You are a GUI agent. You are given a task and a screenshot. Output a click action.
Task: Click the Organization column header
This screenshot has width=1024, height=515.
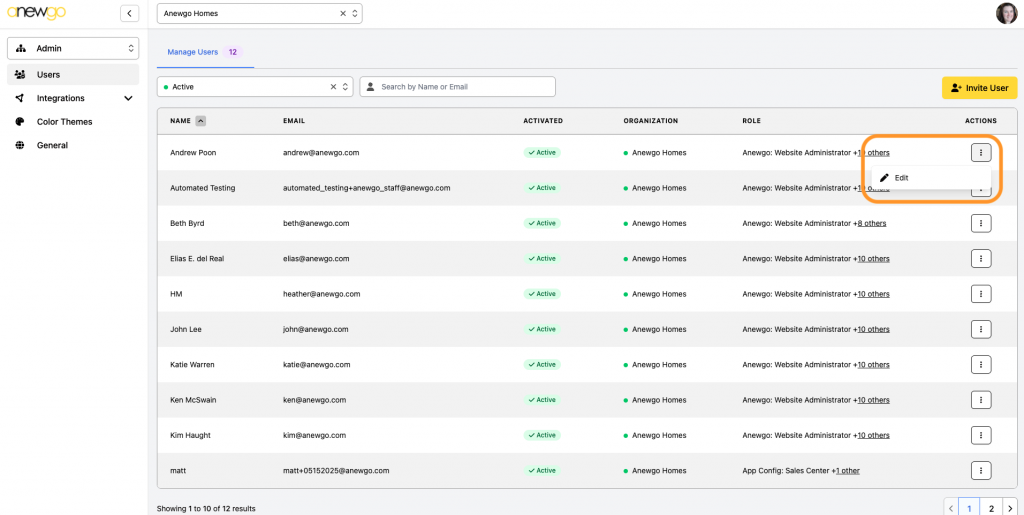point(650,121)
